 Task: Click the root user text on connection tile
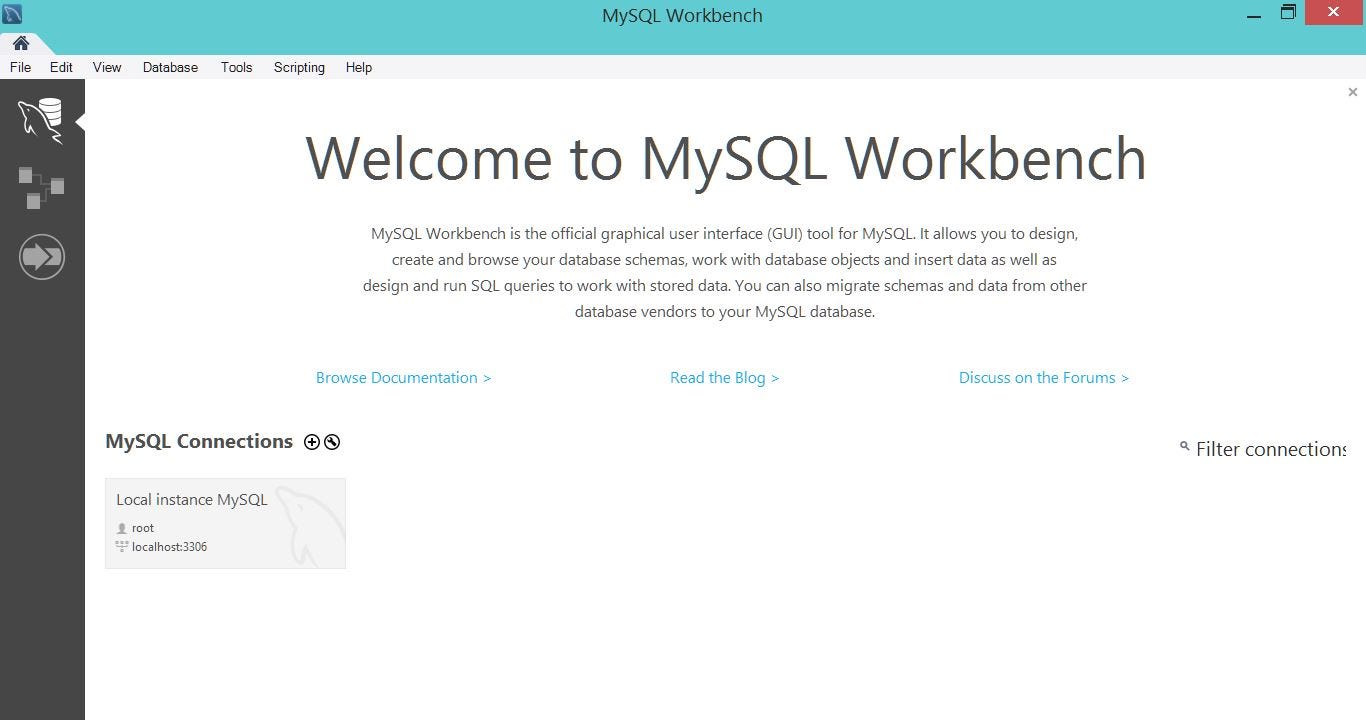pyautogui.click(x=143, y=528)
